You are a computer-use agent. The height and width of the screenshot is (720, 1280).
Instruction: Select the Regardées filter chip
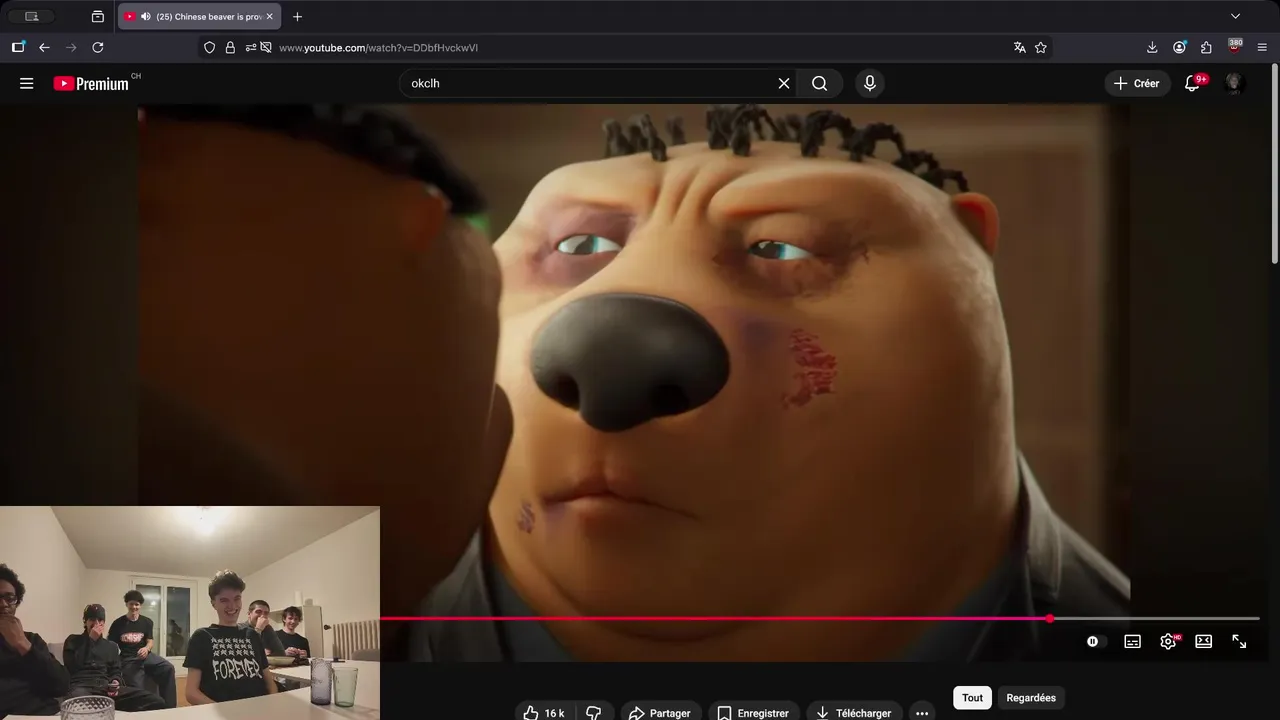coord(1031,698)
